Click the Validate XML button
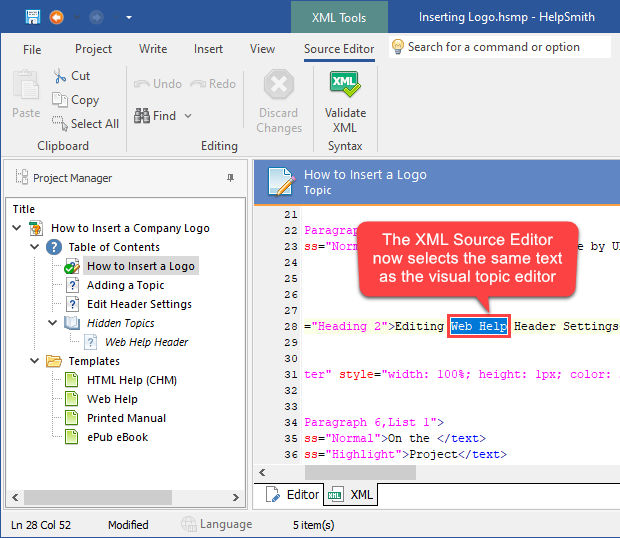 pos(345,101)
